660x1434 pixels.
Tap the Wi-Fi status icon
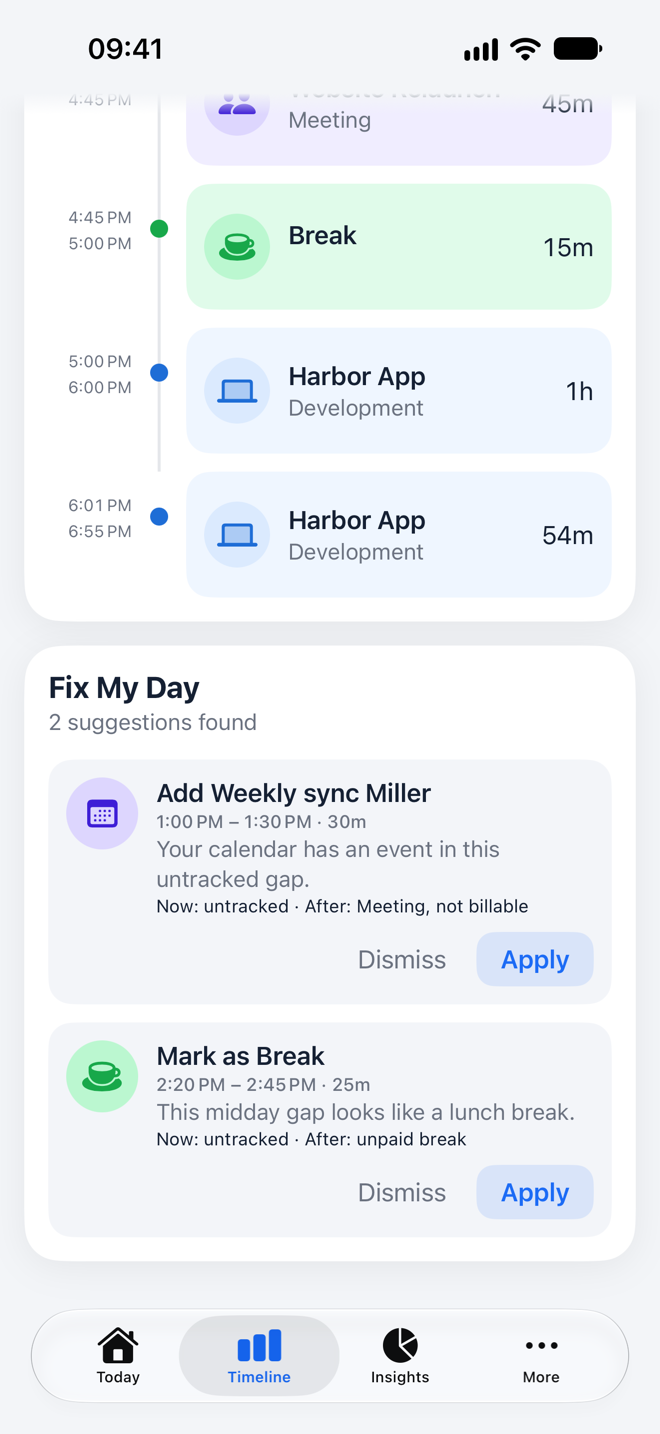click(525, 49)
